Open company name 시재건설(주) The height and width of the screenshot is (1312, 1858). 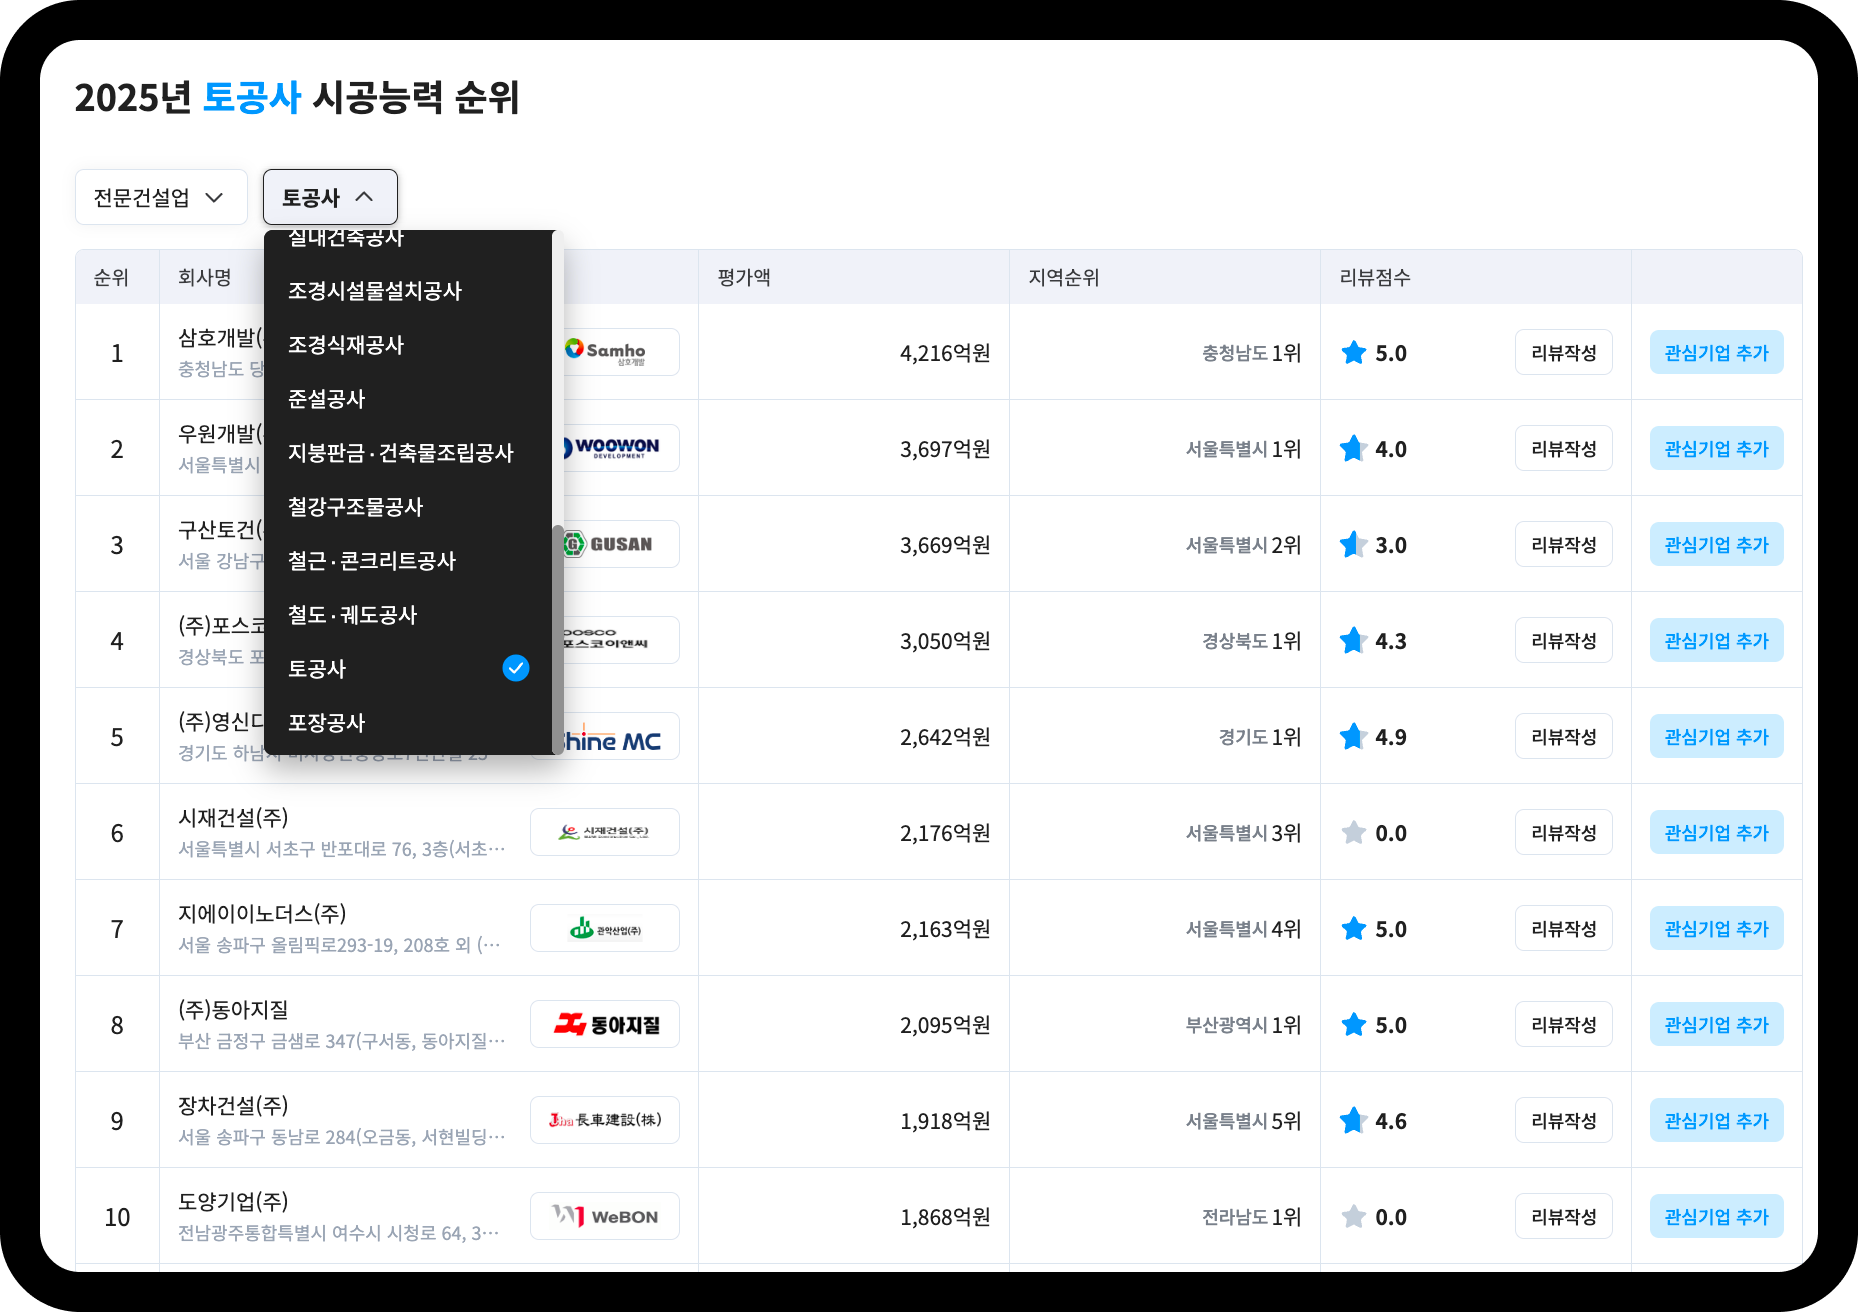[233, 818]
